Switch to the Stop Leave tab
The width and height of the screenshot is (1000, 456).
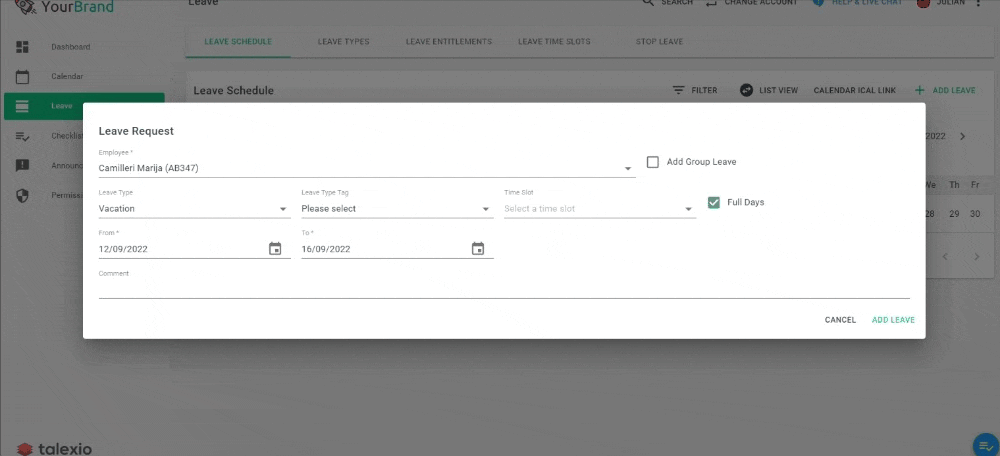pos(659,41)
